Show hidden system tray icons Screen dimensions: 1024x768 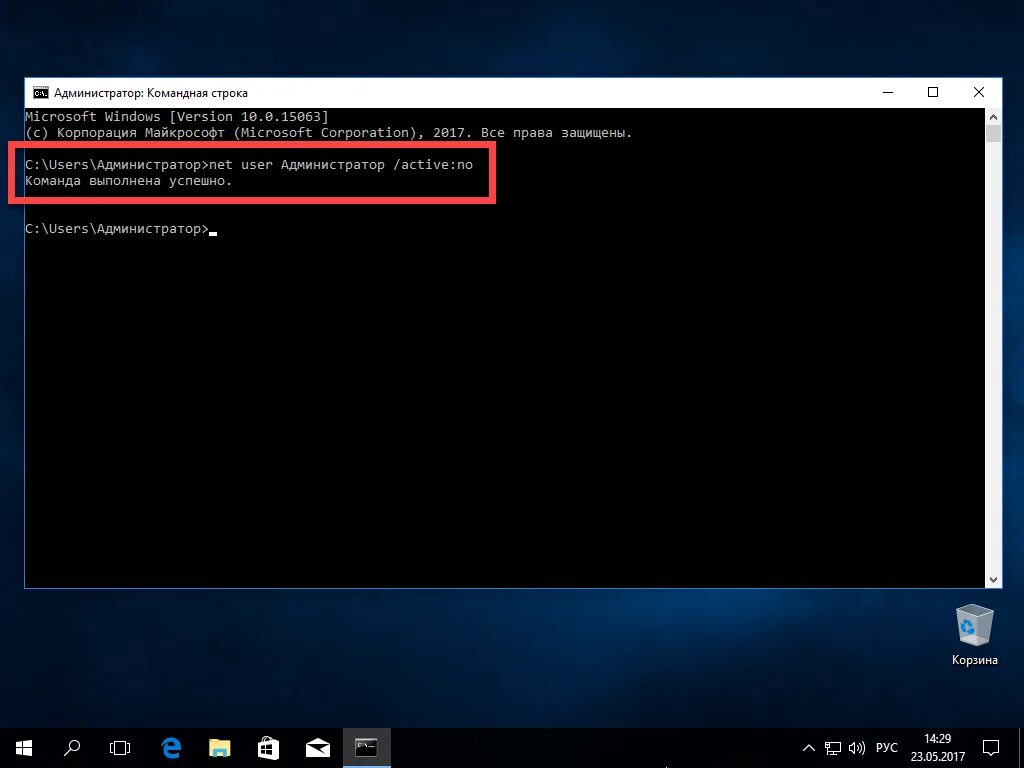point(808,748)
